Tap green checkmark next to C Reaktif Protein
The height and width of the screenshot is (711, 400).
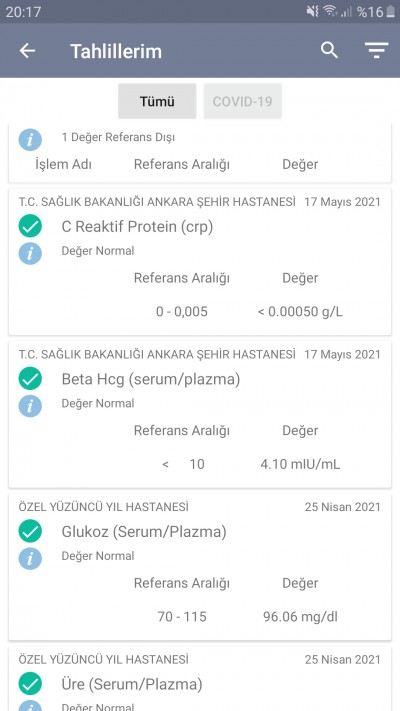[30, 226]
